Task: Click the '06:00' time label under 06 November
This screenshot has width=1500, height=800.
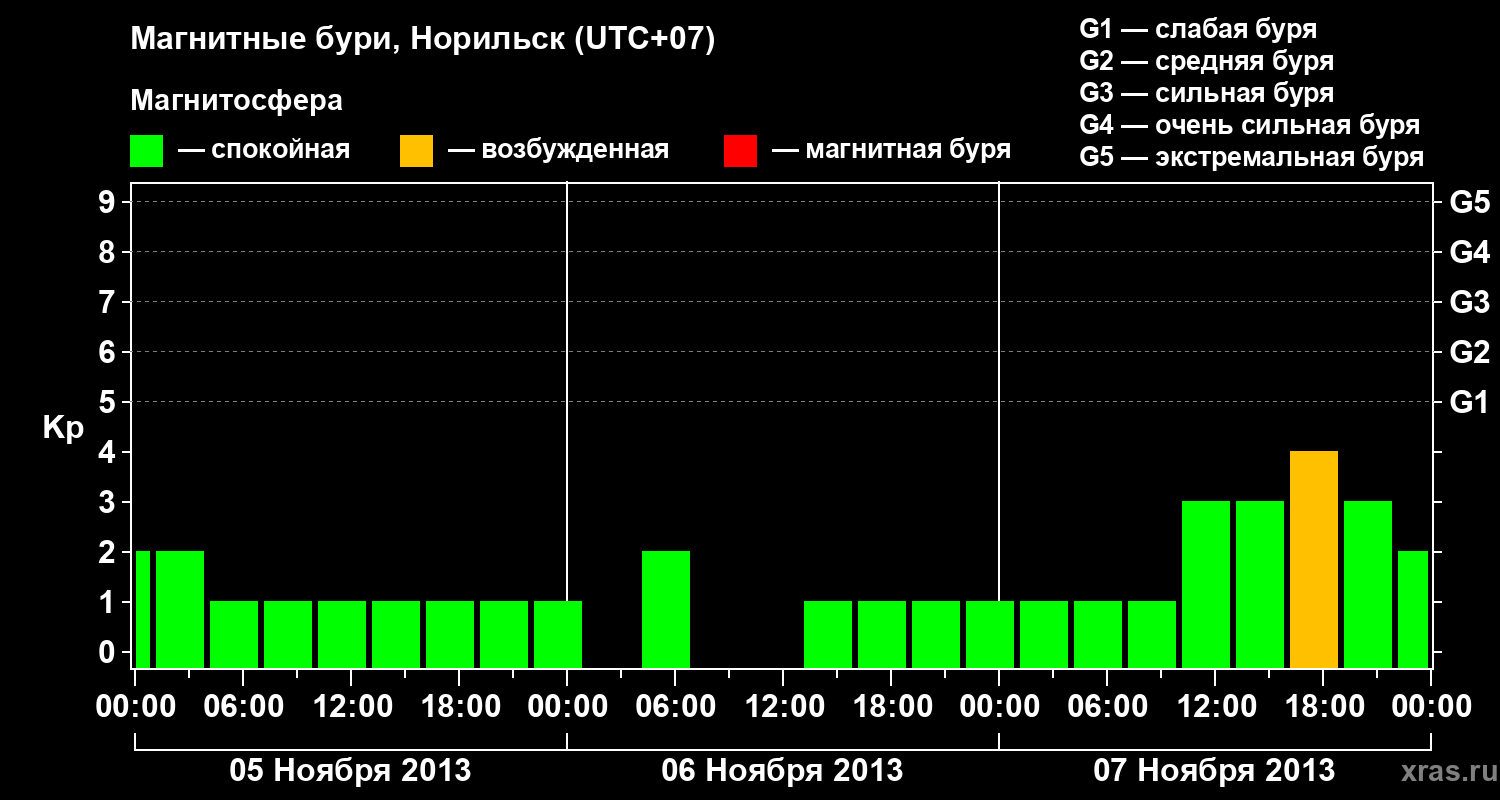Action: coord(675,706)
